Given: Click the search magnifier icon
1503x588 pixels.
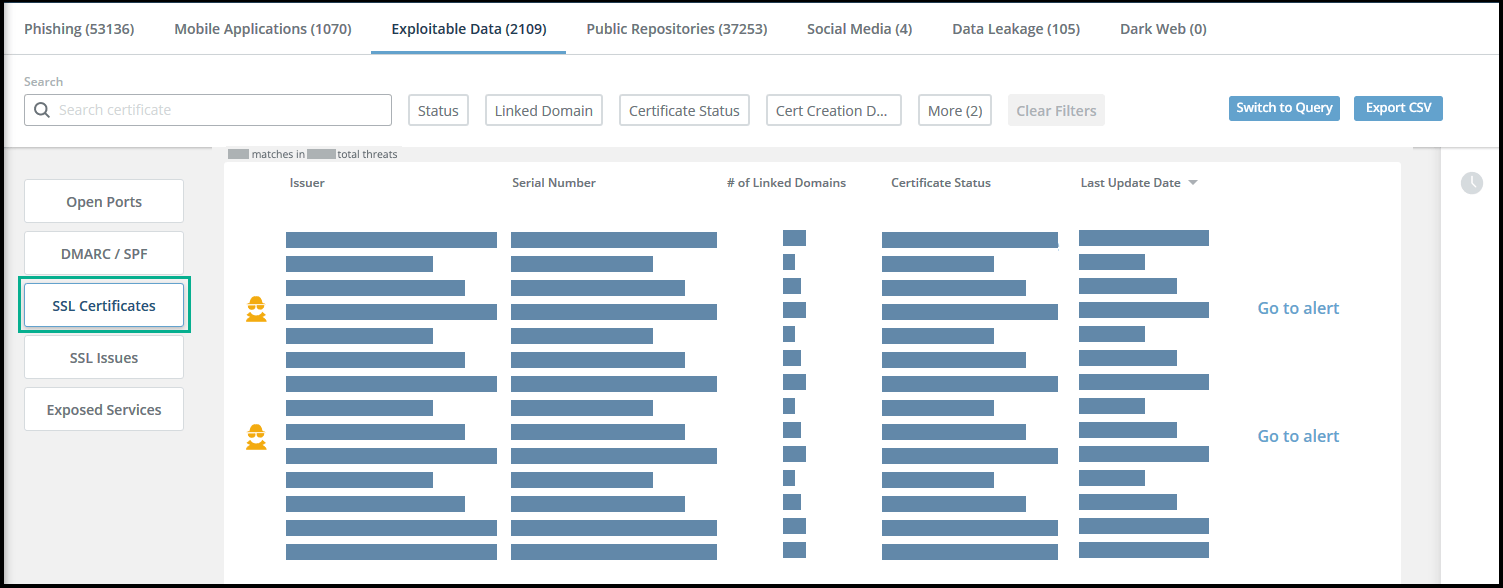Looking at the screenshot, I should click(42, 110).
